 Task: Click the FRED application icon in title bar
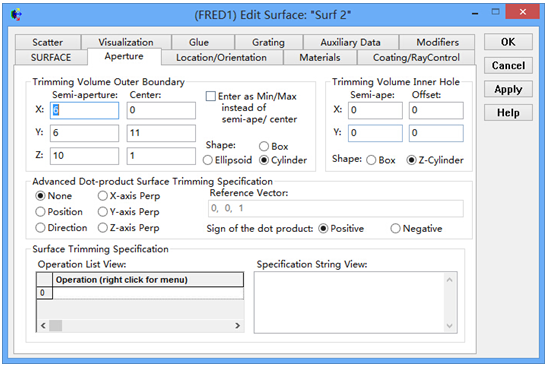[x=16, y=15]
